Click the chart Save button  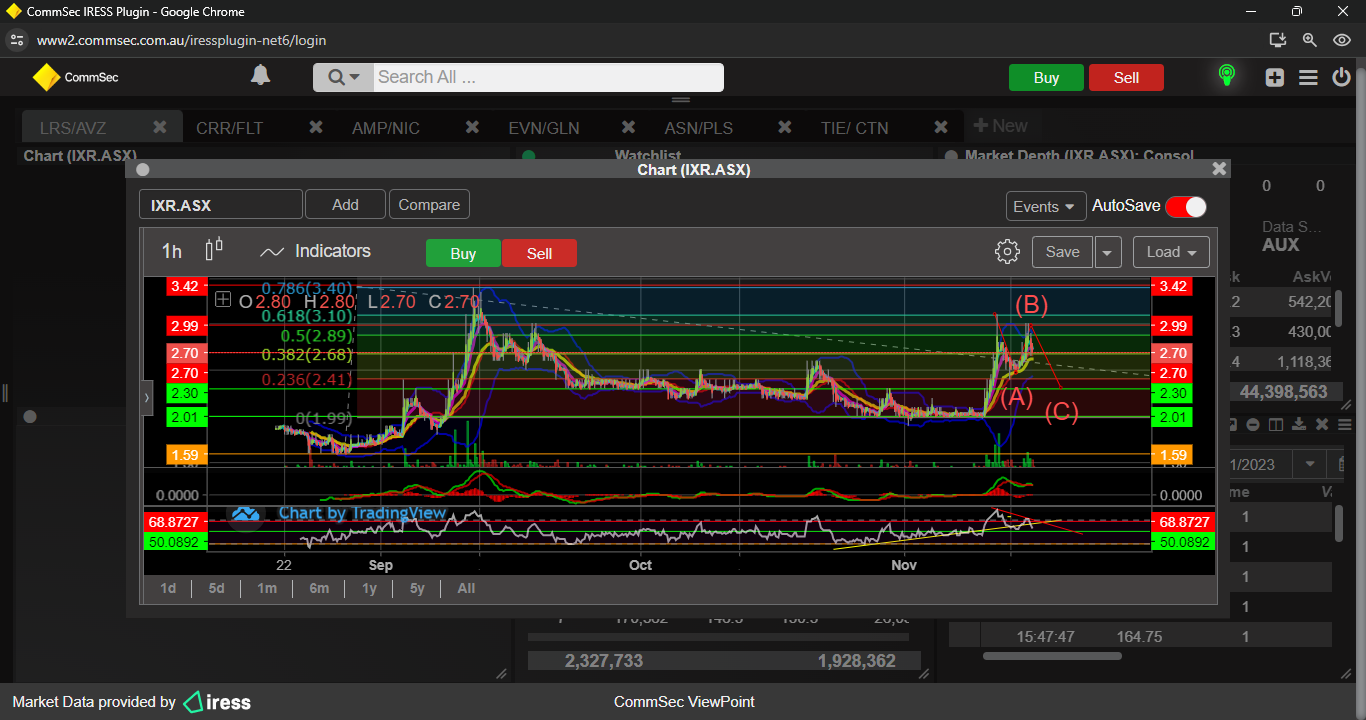click(1062, 252)
